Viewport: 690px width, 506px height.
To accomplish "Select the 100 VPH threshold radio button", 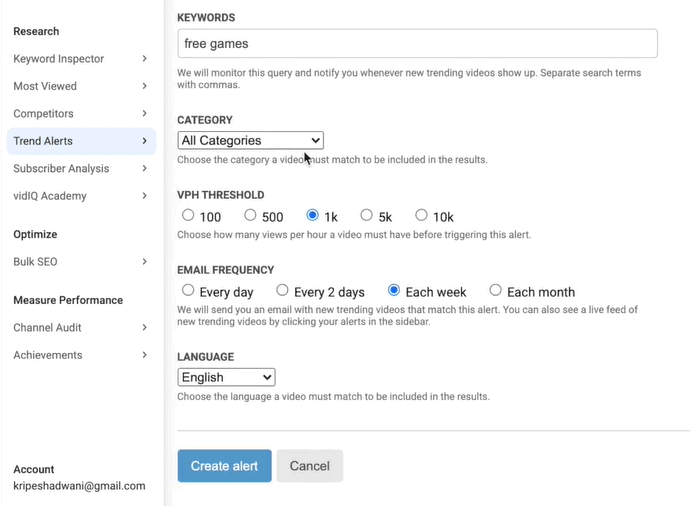I will click(x=188, y=215).
